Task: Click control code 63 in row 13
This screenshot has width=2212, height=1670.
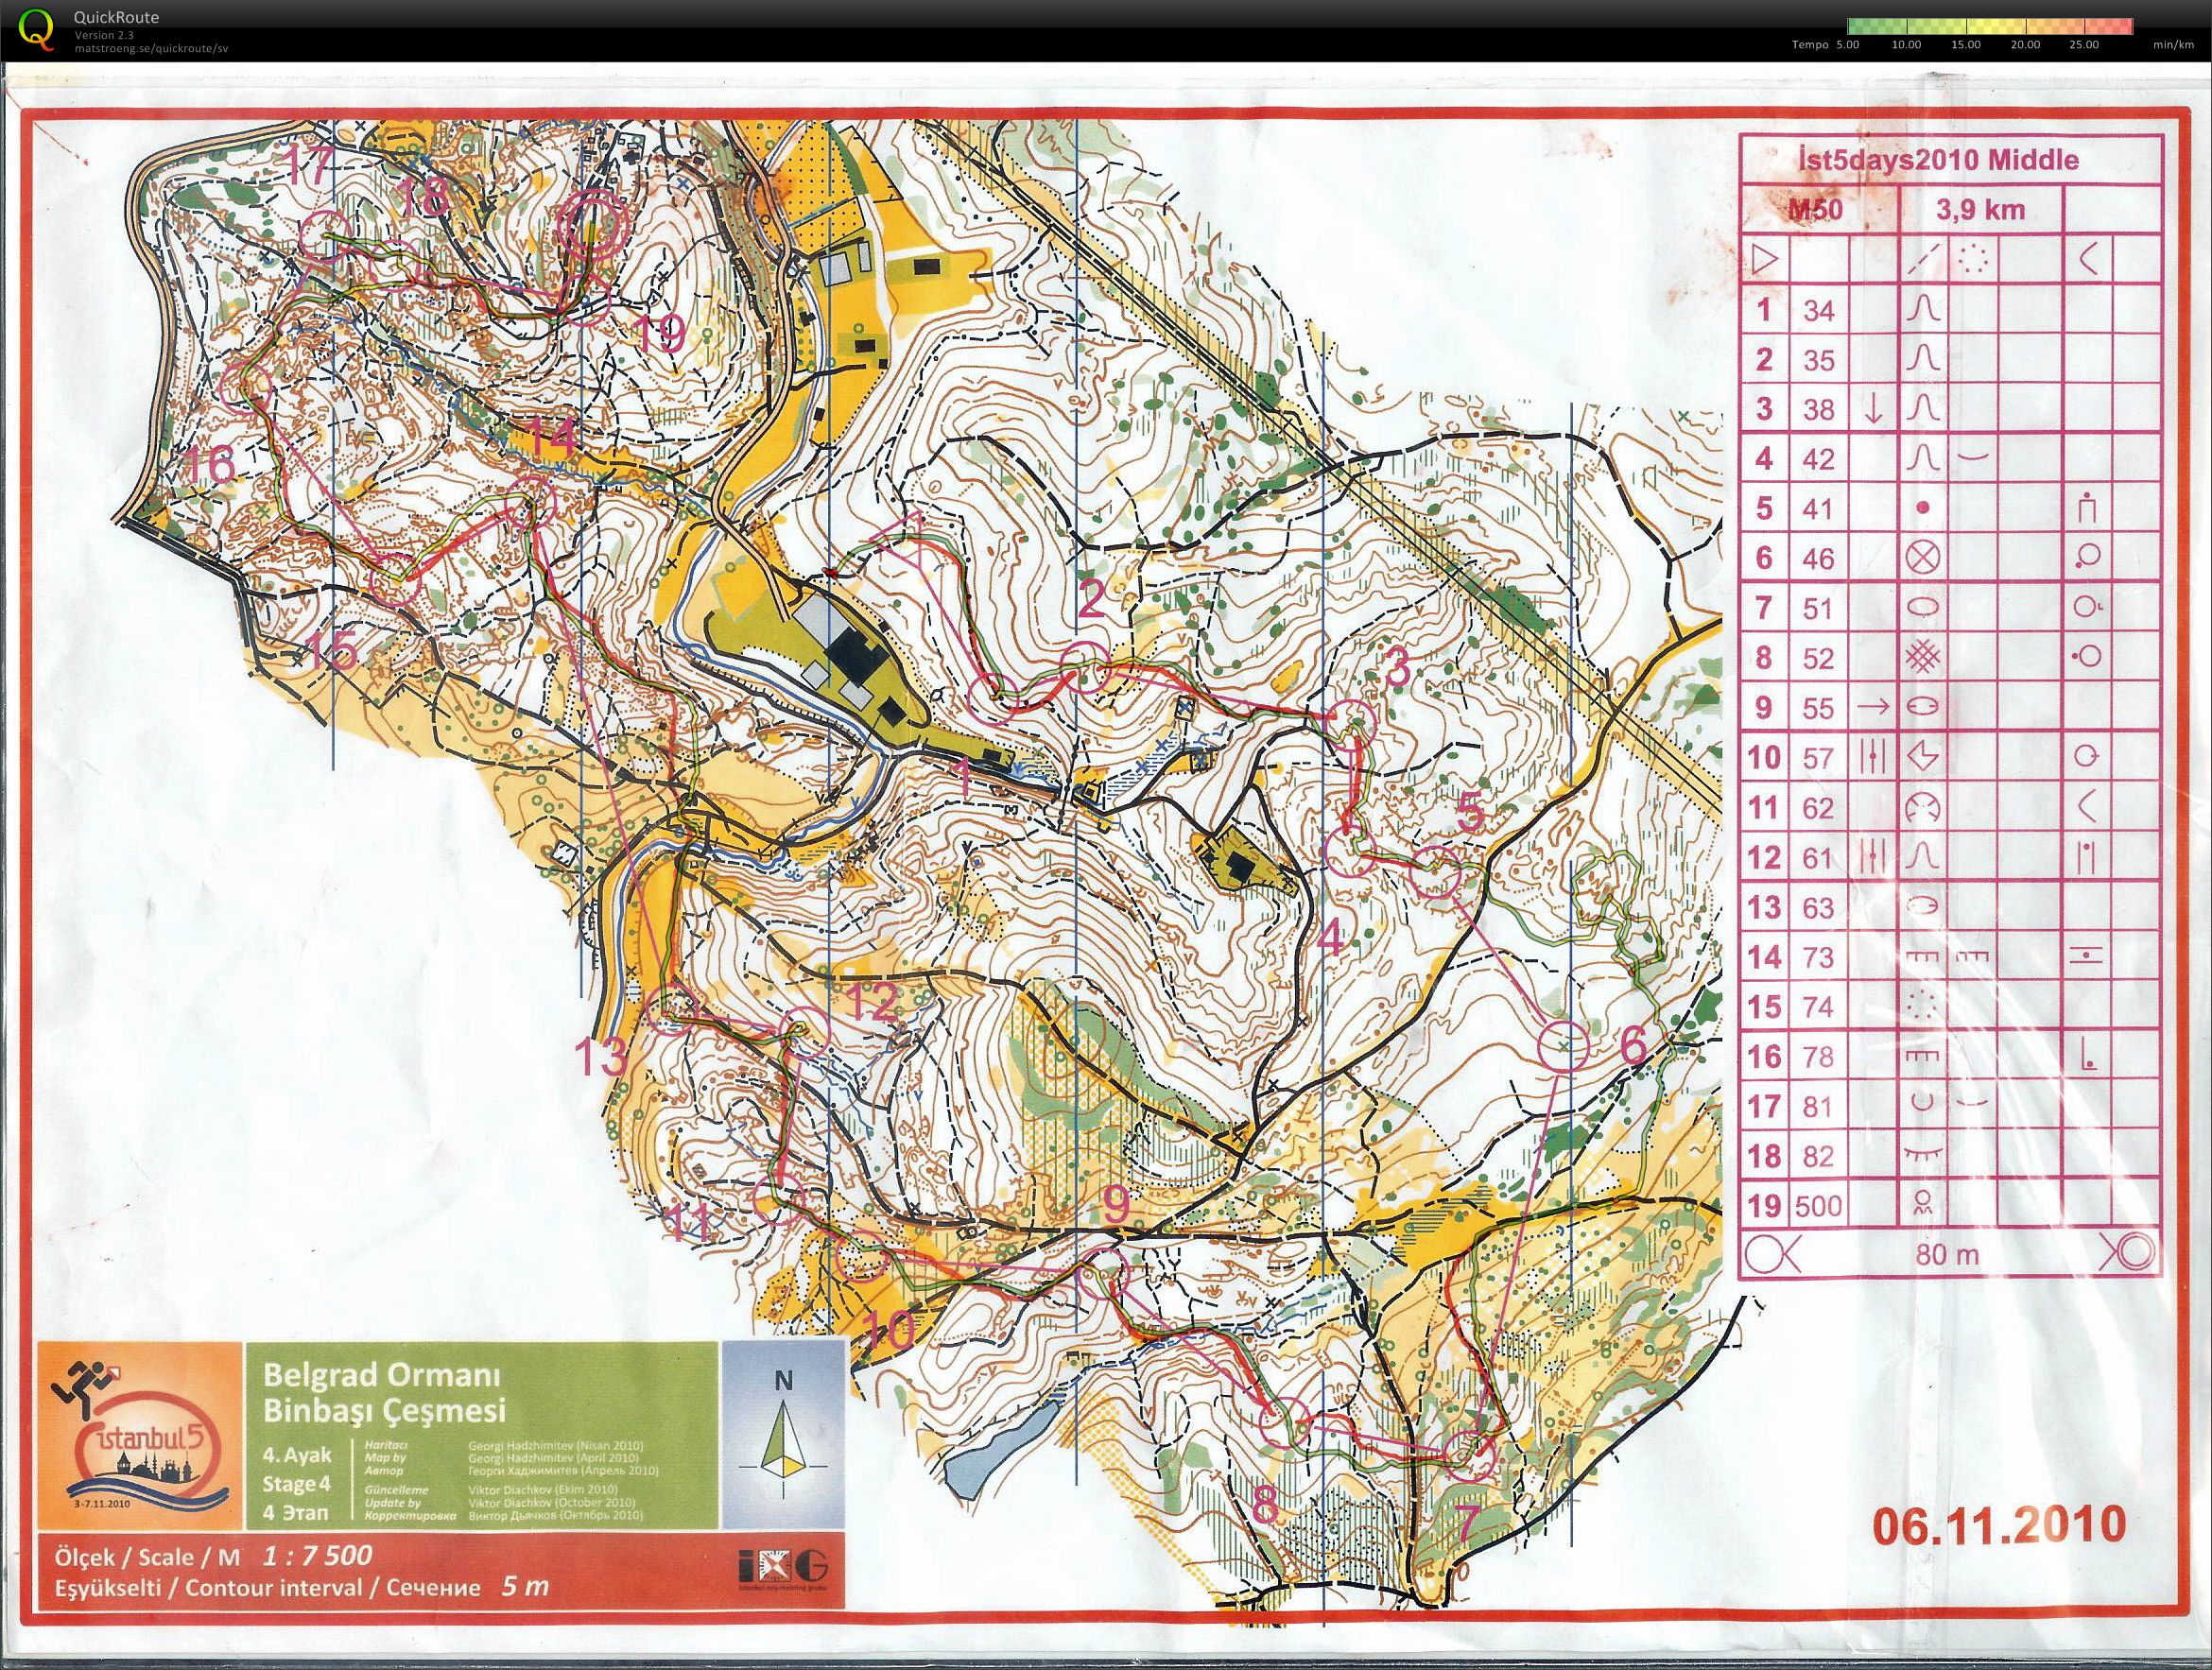Action: pos(1819,907)
